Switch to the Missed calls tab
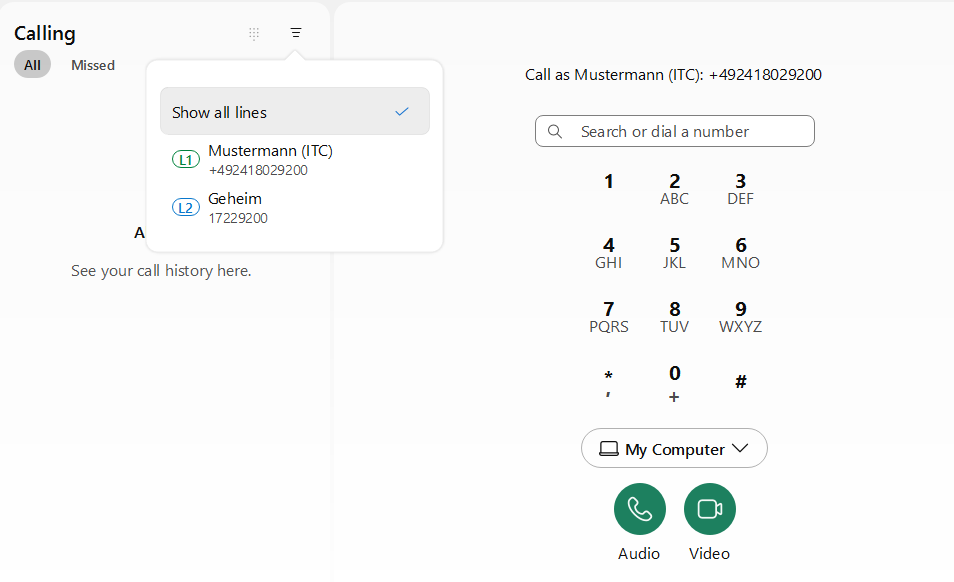Viewport: 954px width, 582px height. (93, 65)
